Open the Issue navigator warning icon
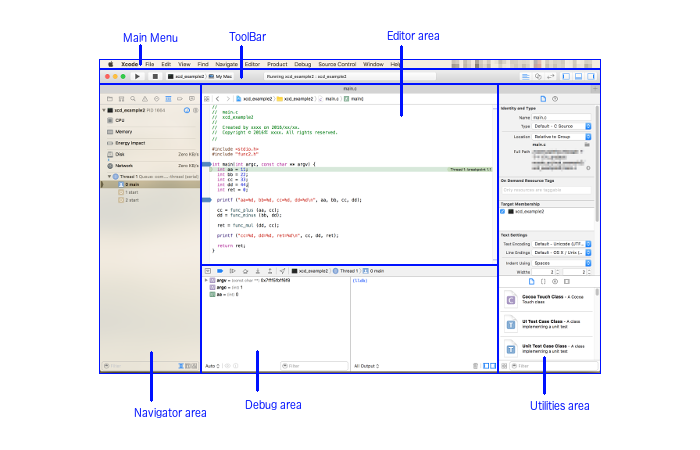Image resolution: width=700 pixels, height=450 pixels. 145,99
